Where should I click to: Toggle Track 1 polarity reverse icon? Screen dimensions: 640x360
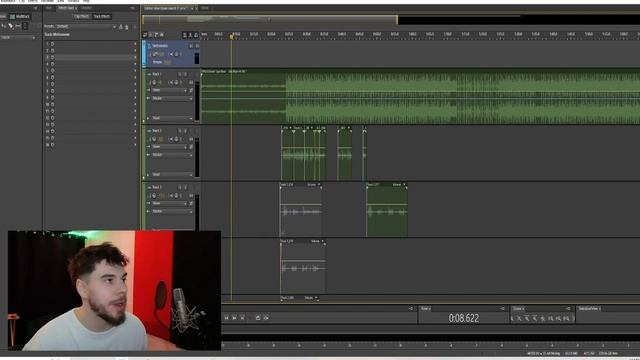tap(191, 90)
